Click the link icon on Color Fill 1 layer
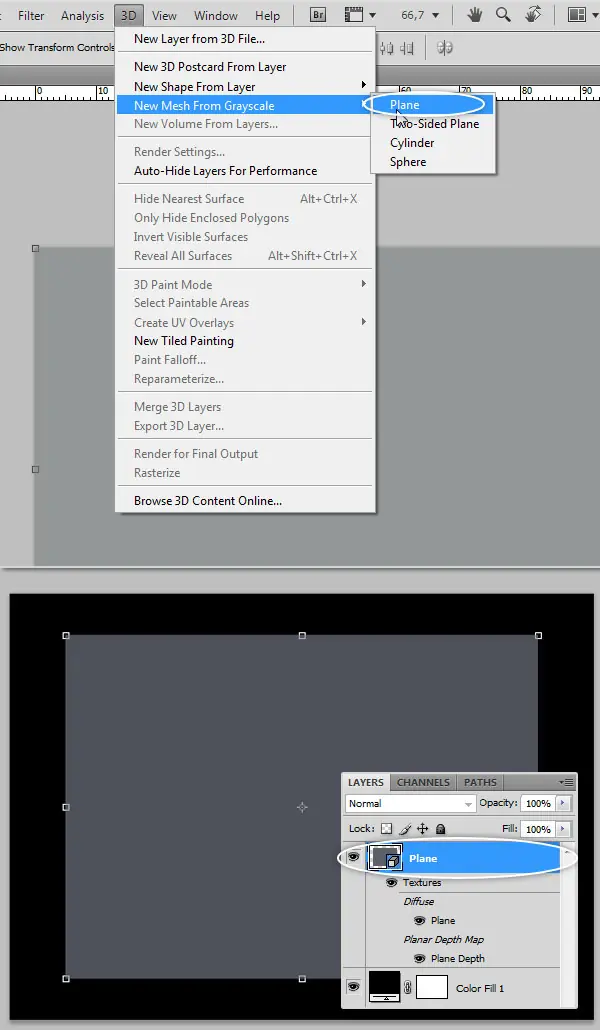The image size is (600, 1030). 407,987
